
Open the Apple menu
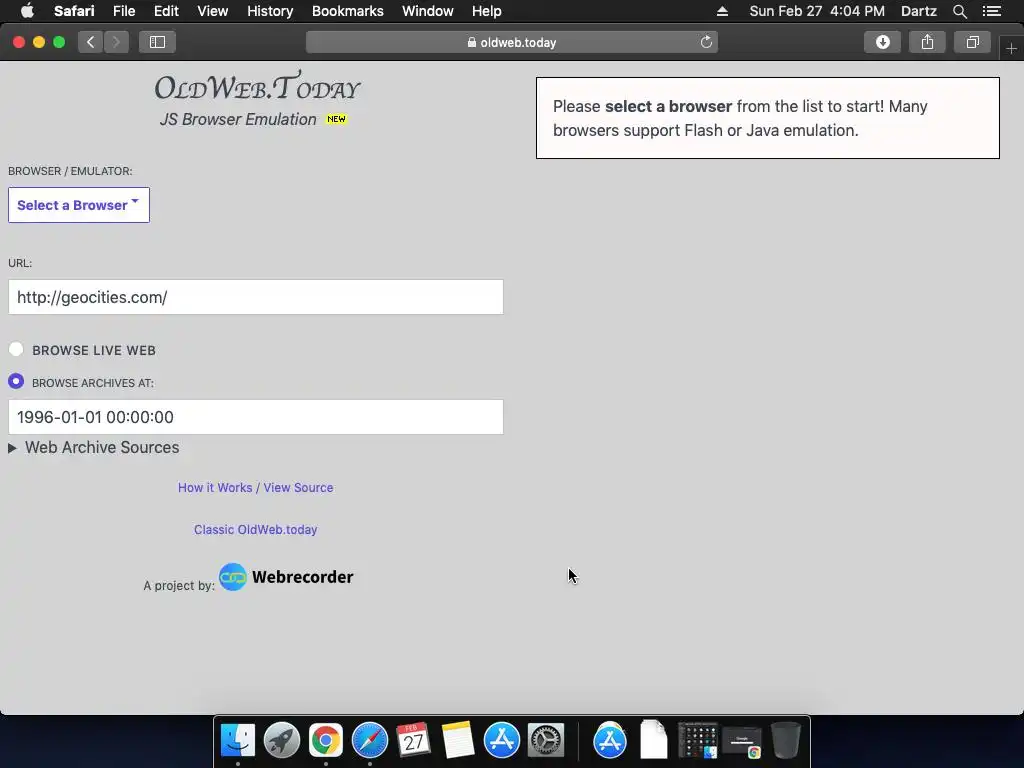[27, 11]
